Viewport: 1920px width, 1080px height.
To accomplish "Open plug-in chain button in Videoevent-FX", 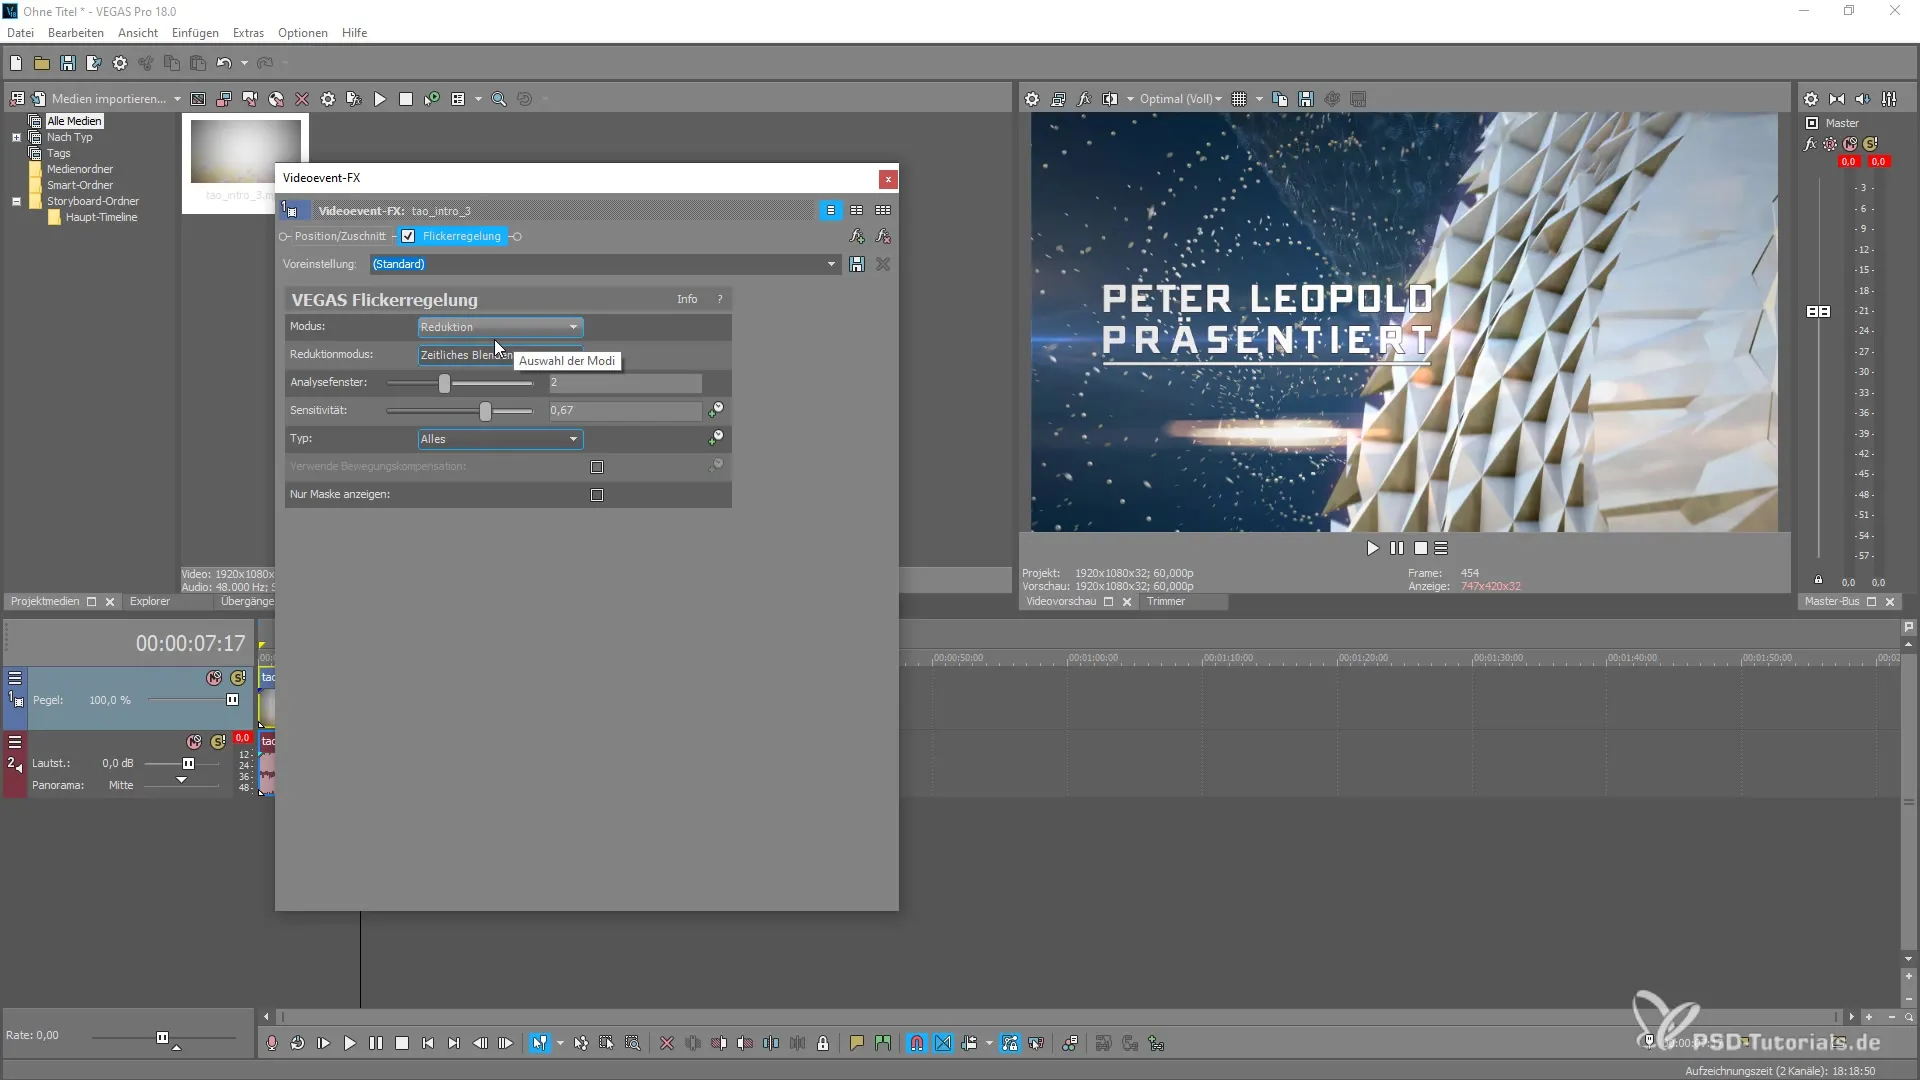I will tap(857, 236).
